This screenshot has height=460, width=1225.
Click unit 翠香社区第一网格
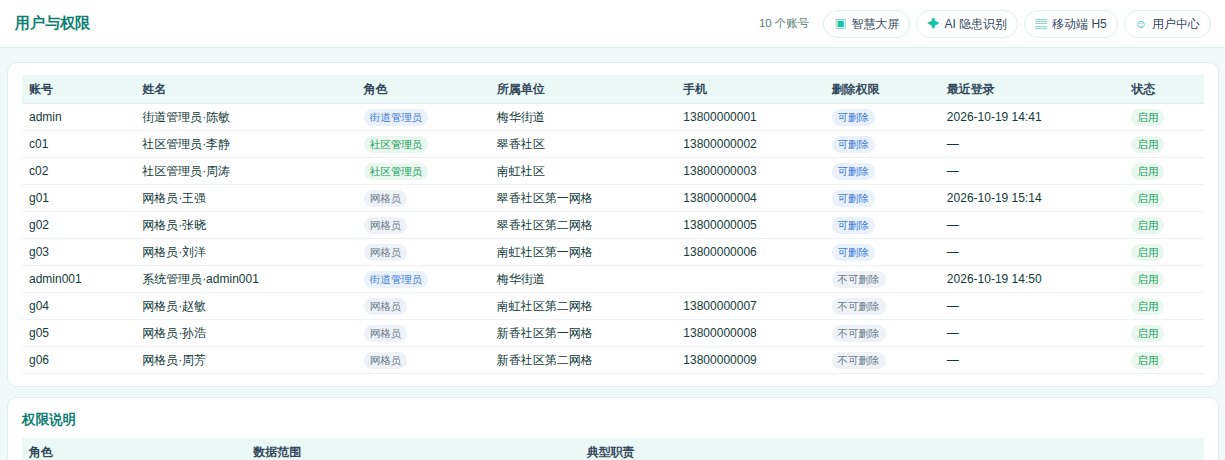coord(544,198)
